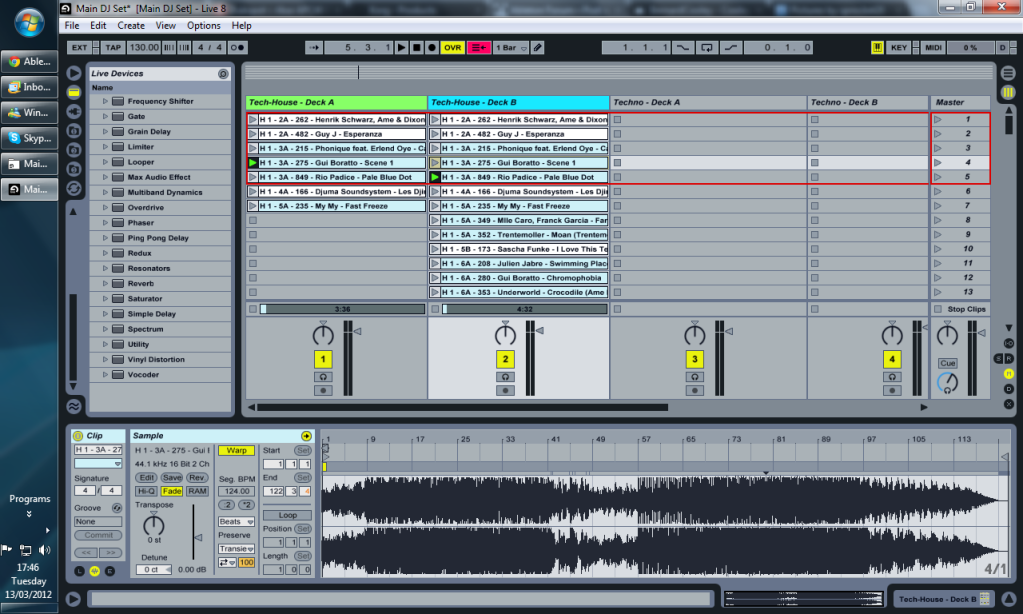Open the Beats warp mode dropdown

(x=236, y=521)
